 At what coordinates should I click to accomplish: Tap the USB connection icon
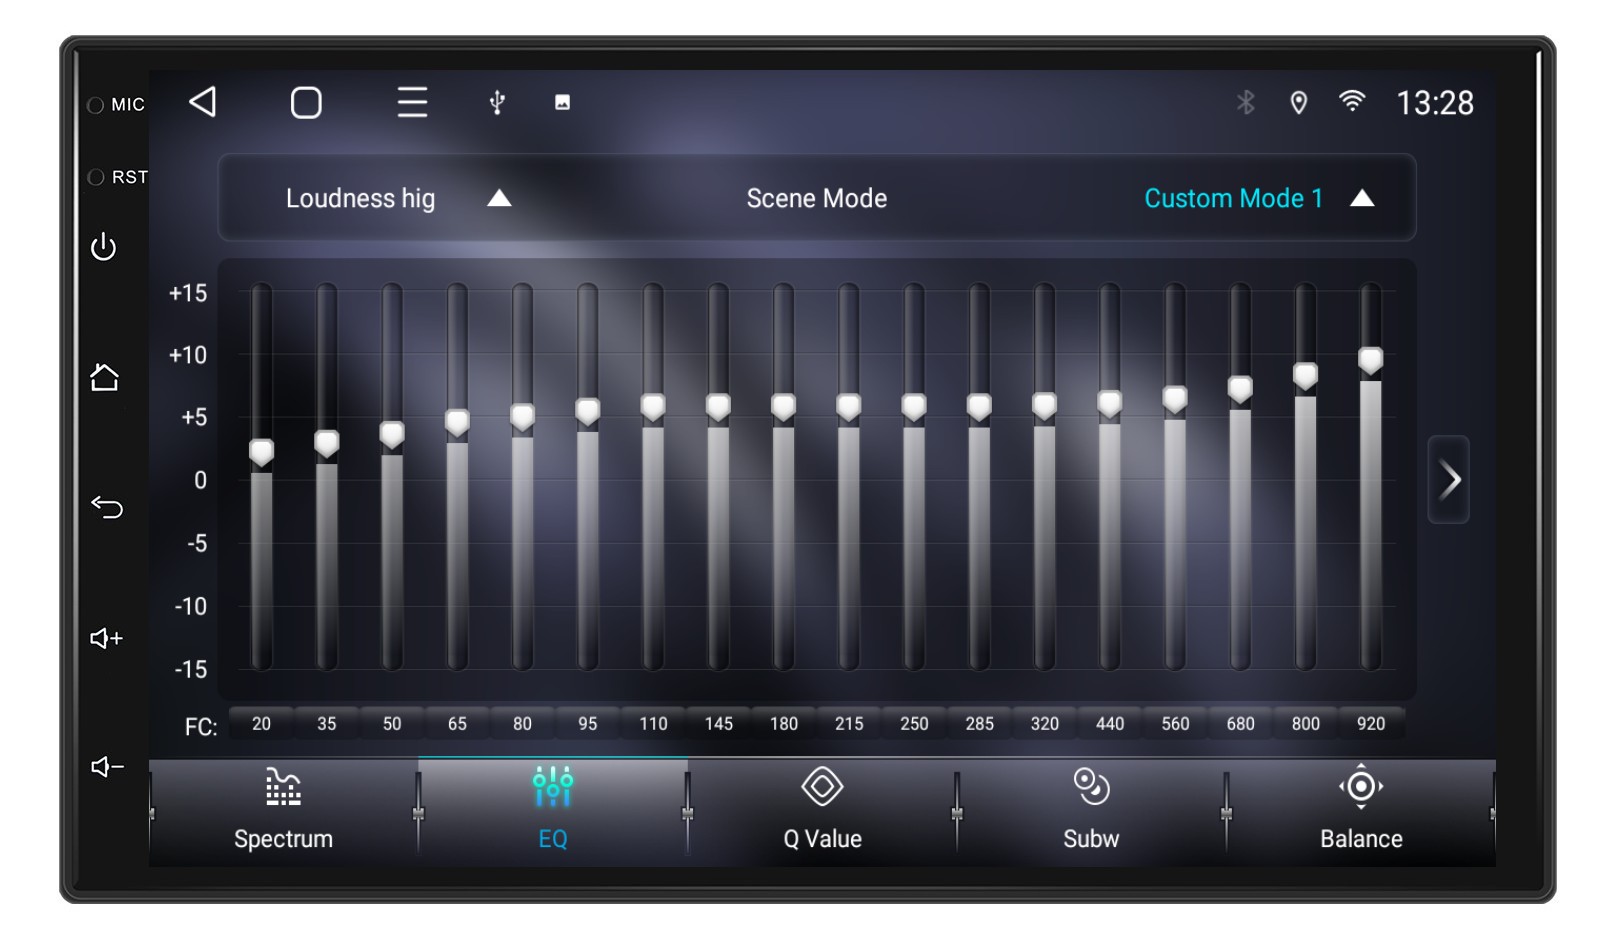497,101
